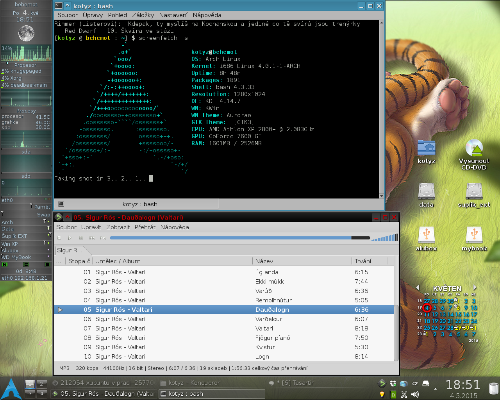Open the kolyz home folder desktop icon
Screen dimensions: 500x400
click(x=426, y=152)
